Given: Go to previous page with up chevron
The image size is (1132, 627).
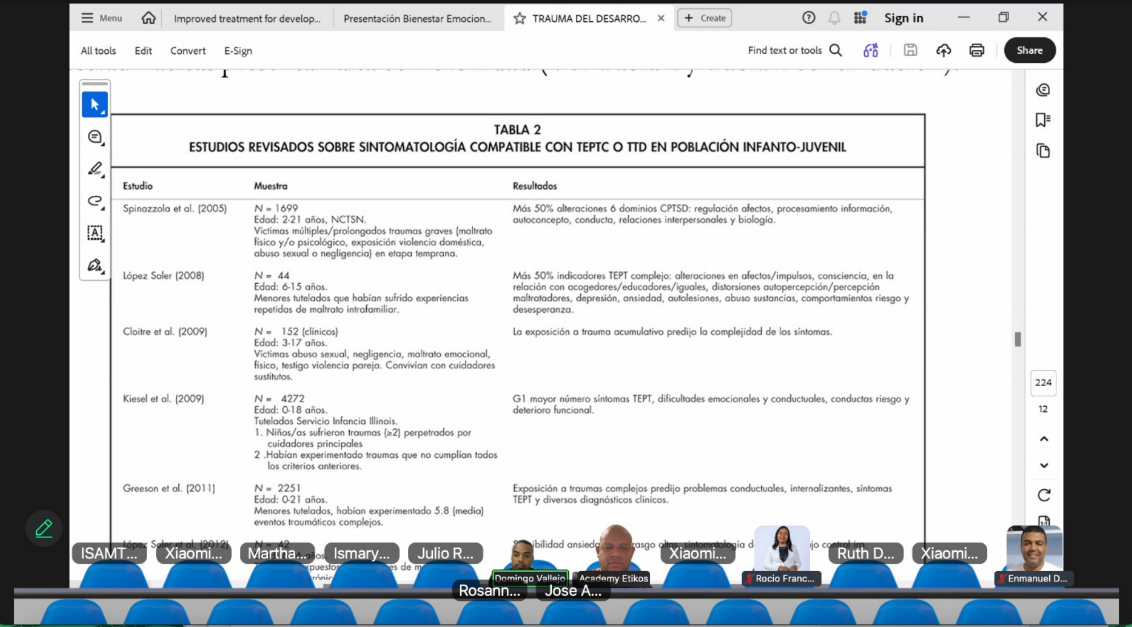Looking at the screenshot, I should tap(1043, 439).
